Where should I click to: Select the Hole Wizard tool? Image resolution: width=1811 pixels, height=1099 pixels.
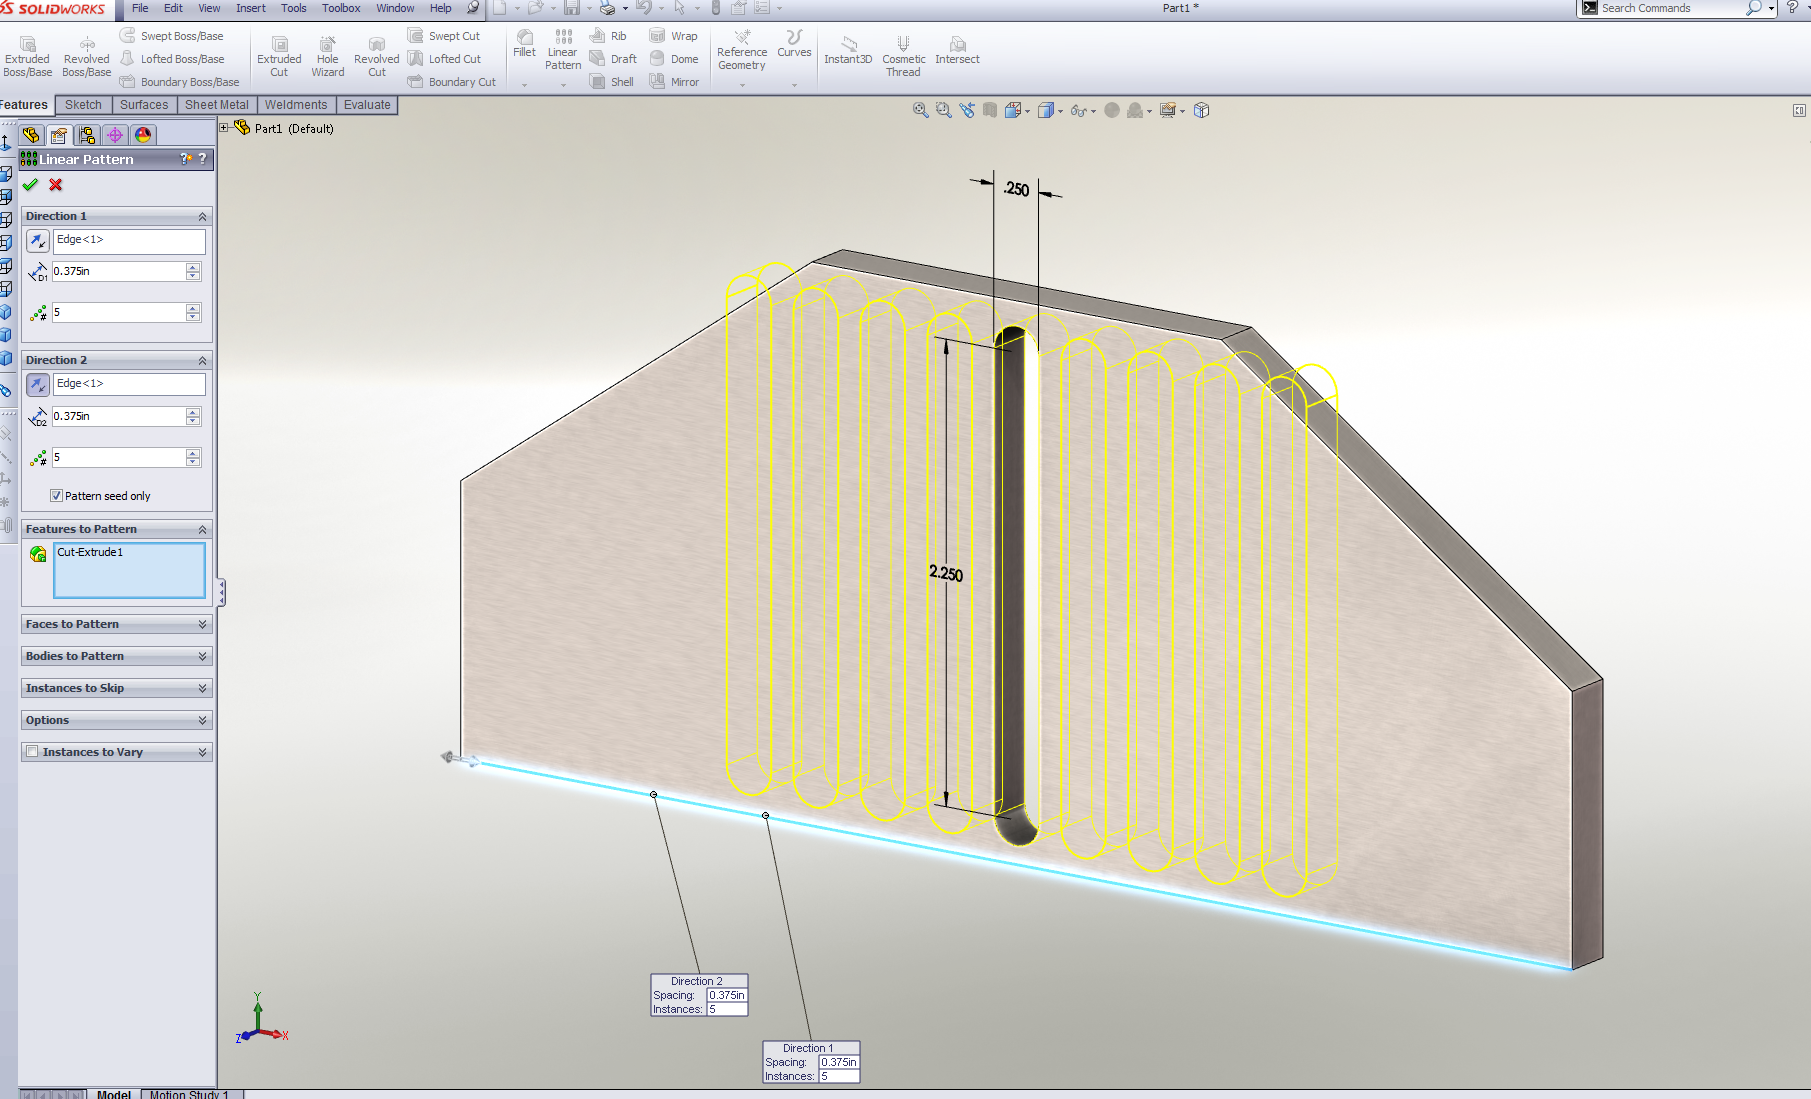pyautogui.click(x=327, y=56)
